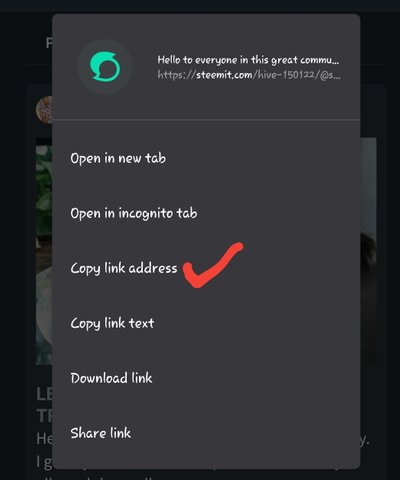Click the partially hidden author avatar
The width and height of the screenshot is (400, 480).
pyautogui.click(x=44, y=110)
